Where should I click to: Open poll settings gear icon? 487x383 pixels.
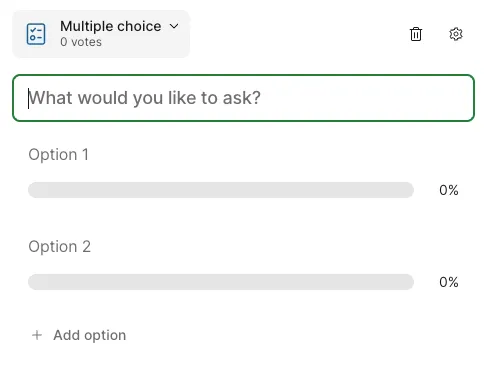tap(456, 34)
